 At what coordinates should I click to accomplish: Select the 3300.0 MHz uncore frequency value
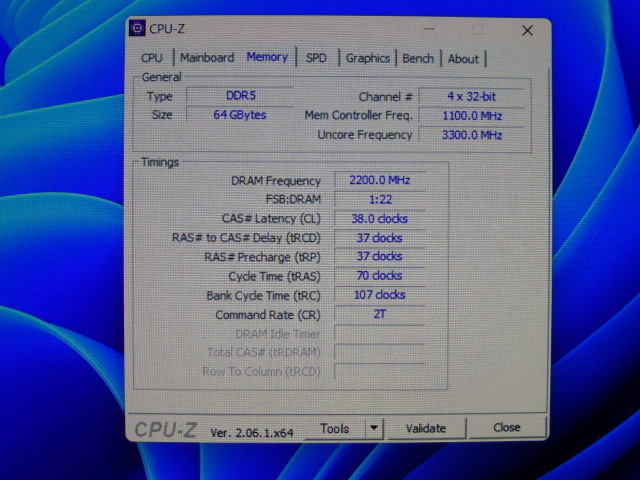click(472, 135)
